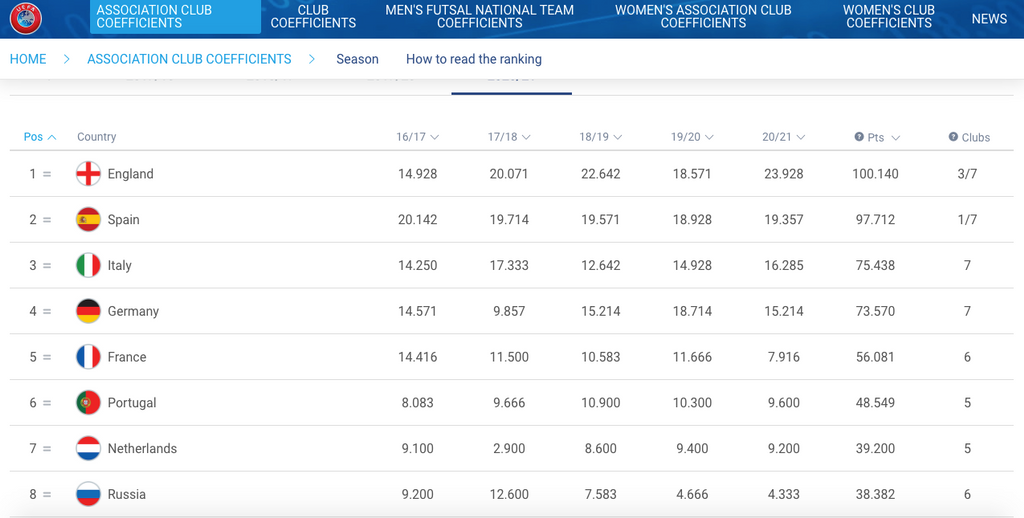The height and width of the screenshot is (518, 1024).
Task: Click the Clubs help question icon
Action: pos(953,137)
